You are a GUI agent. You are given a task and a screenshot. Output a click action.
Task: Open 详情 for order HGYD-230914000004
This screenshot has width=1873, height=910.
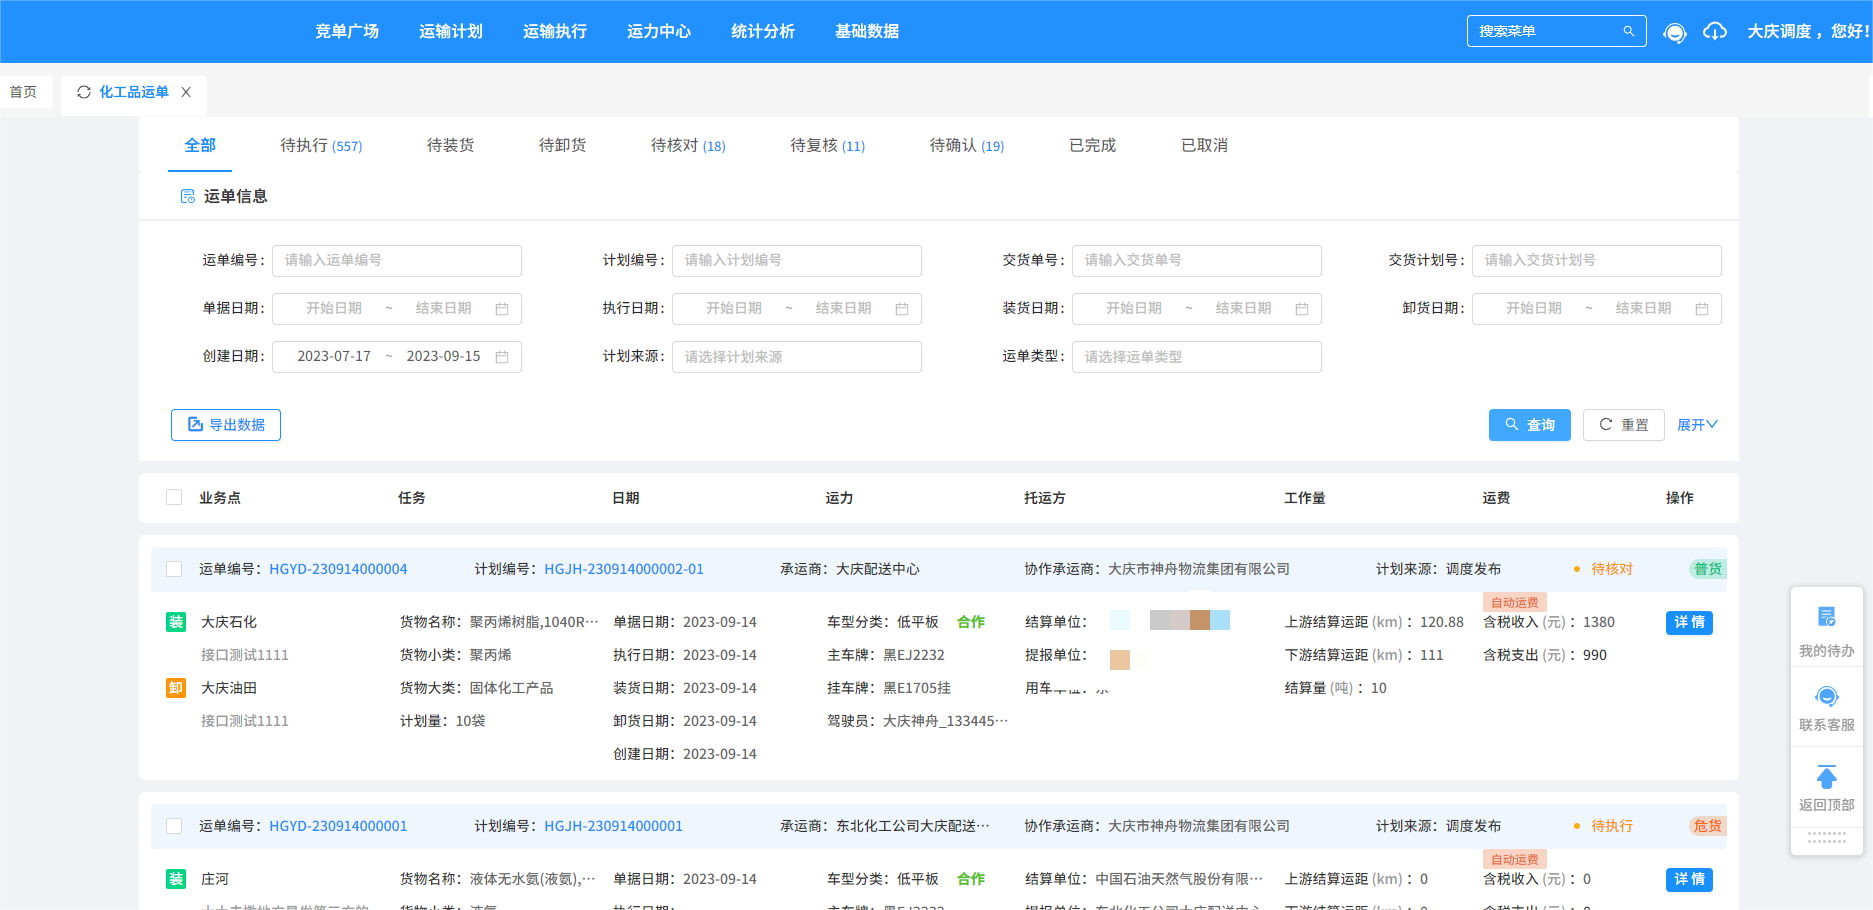click(1689, 622)
